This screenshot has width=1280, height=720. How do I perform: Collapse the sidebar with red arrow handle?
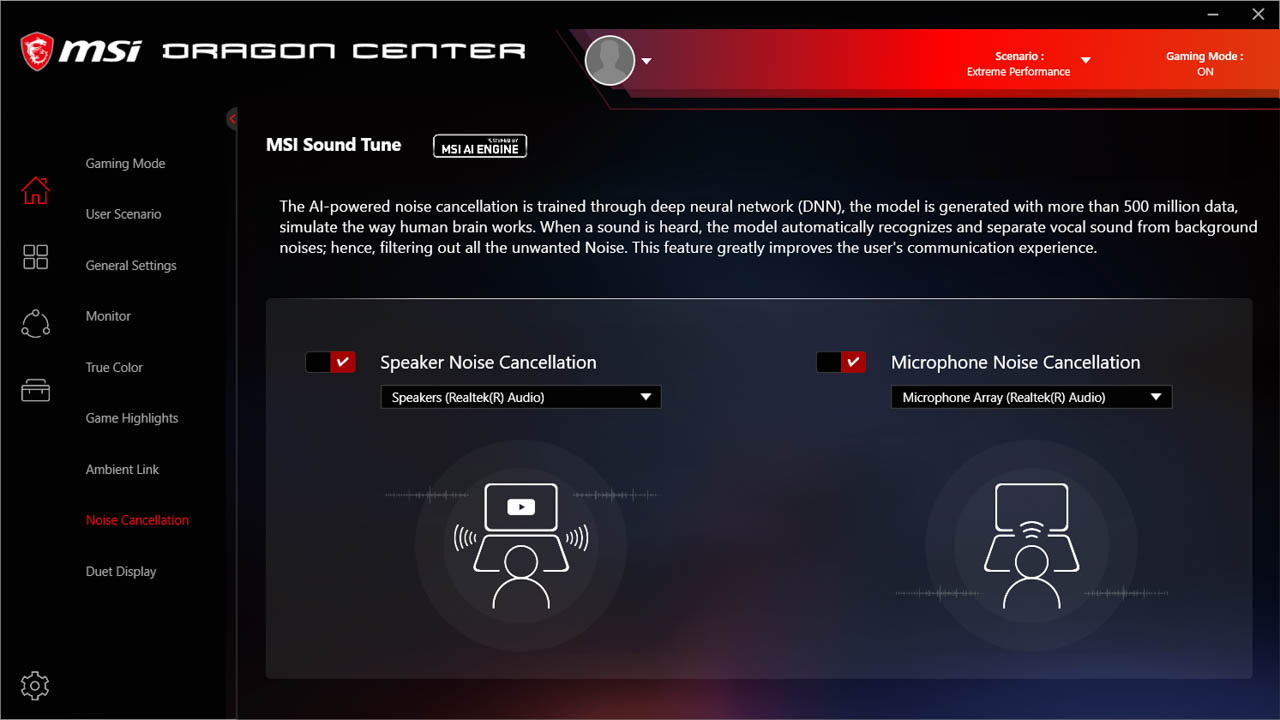click(232, 119)
